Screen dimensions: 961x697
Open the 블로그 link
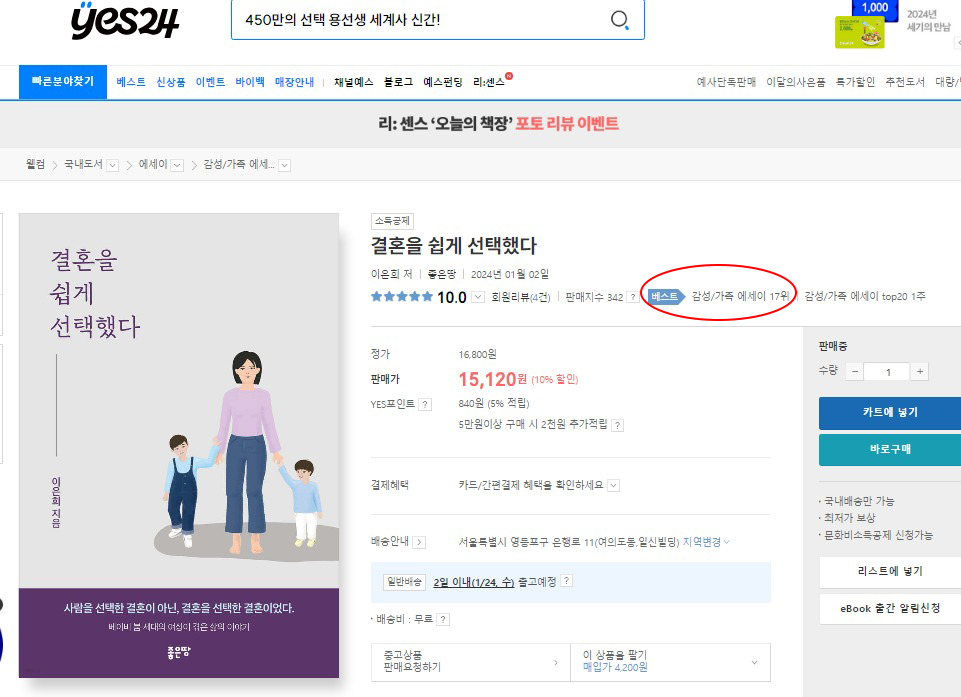(x=398, y=82)
